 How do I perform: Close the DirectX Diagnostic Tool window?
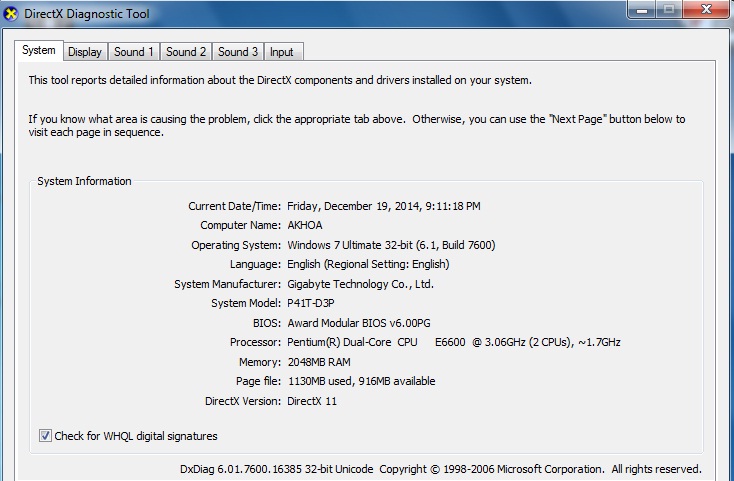point(706,9)
